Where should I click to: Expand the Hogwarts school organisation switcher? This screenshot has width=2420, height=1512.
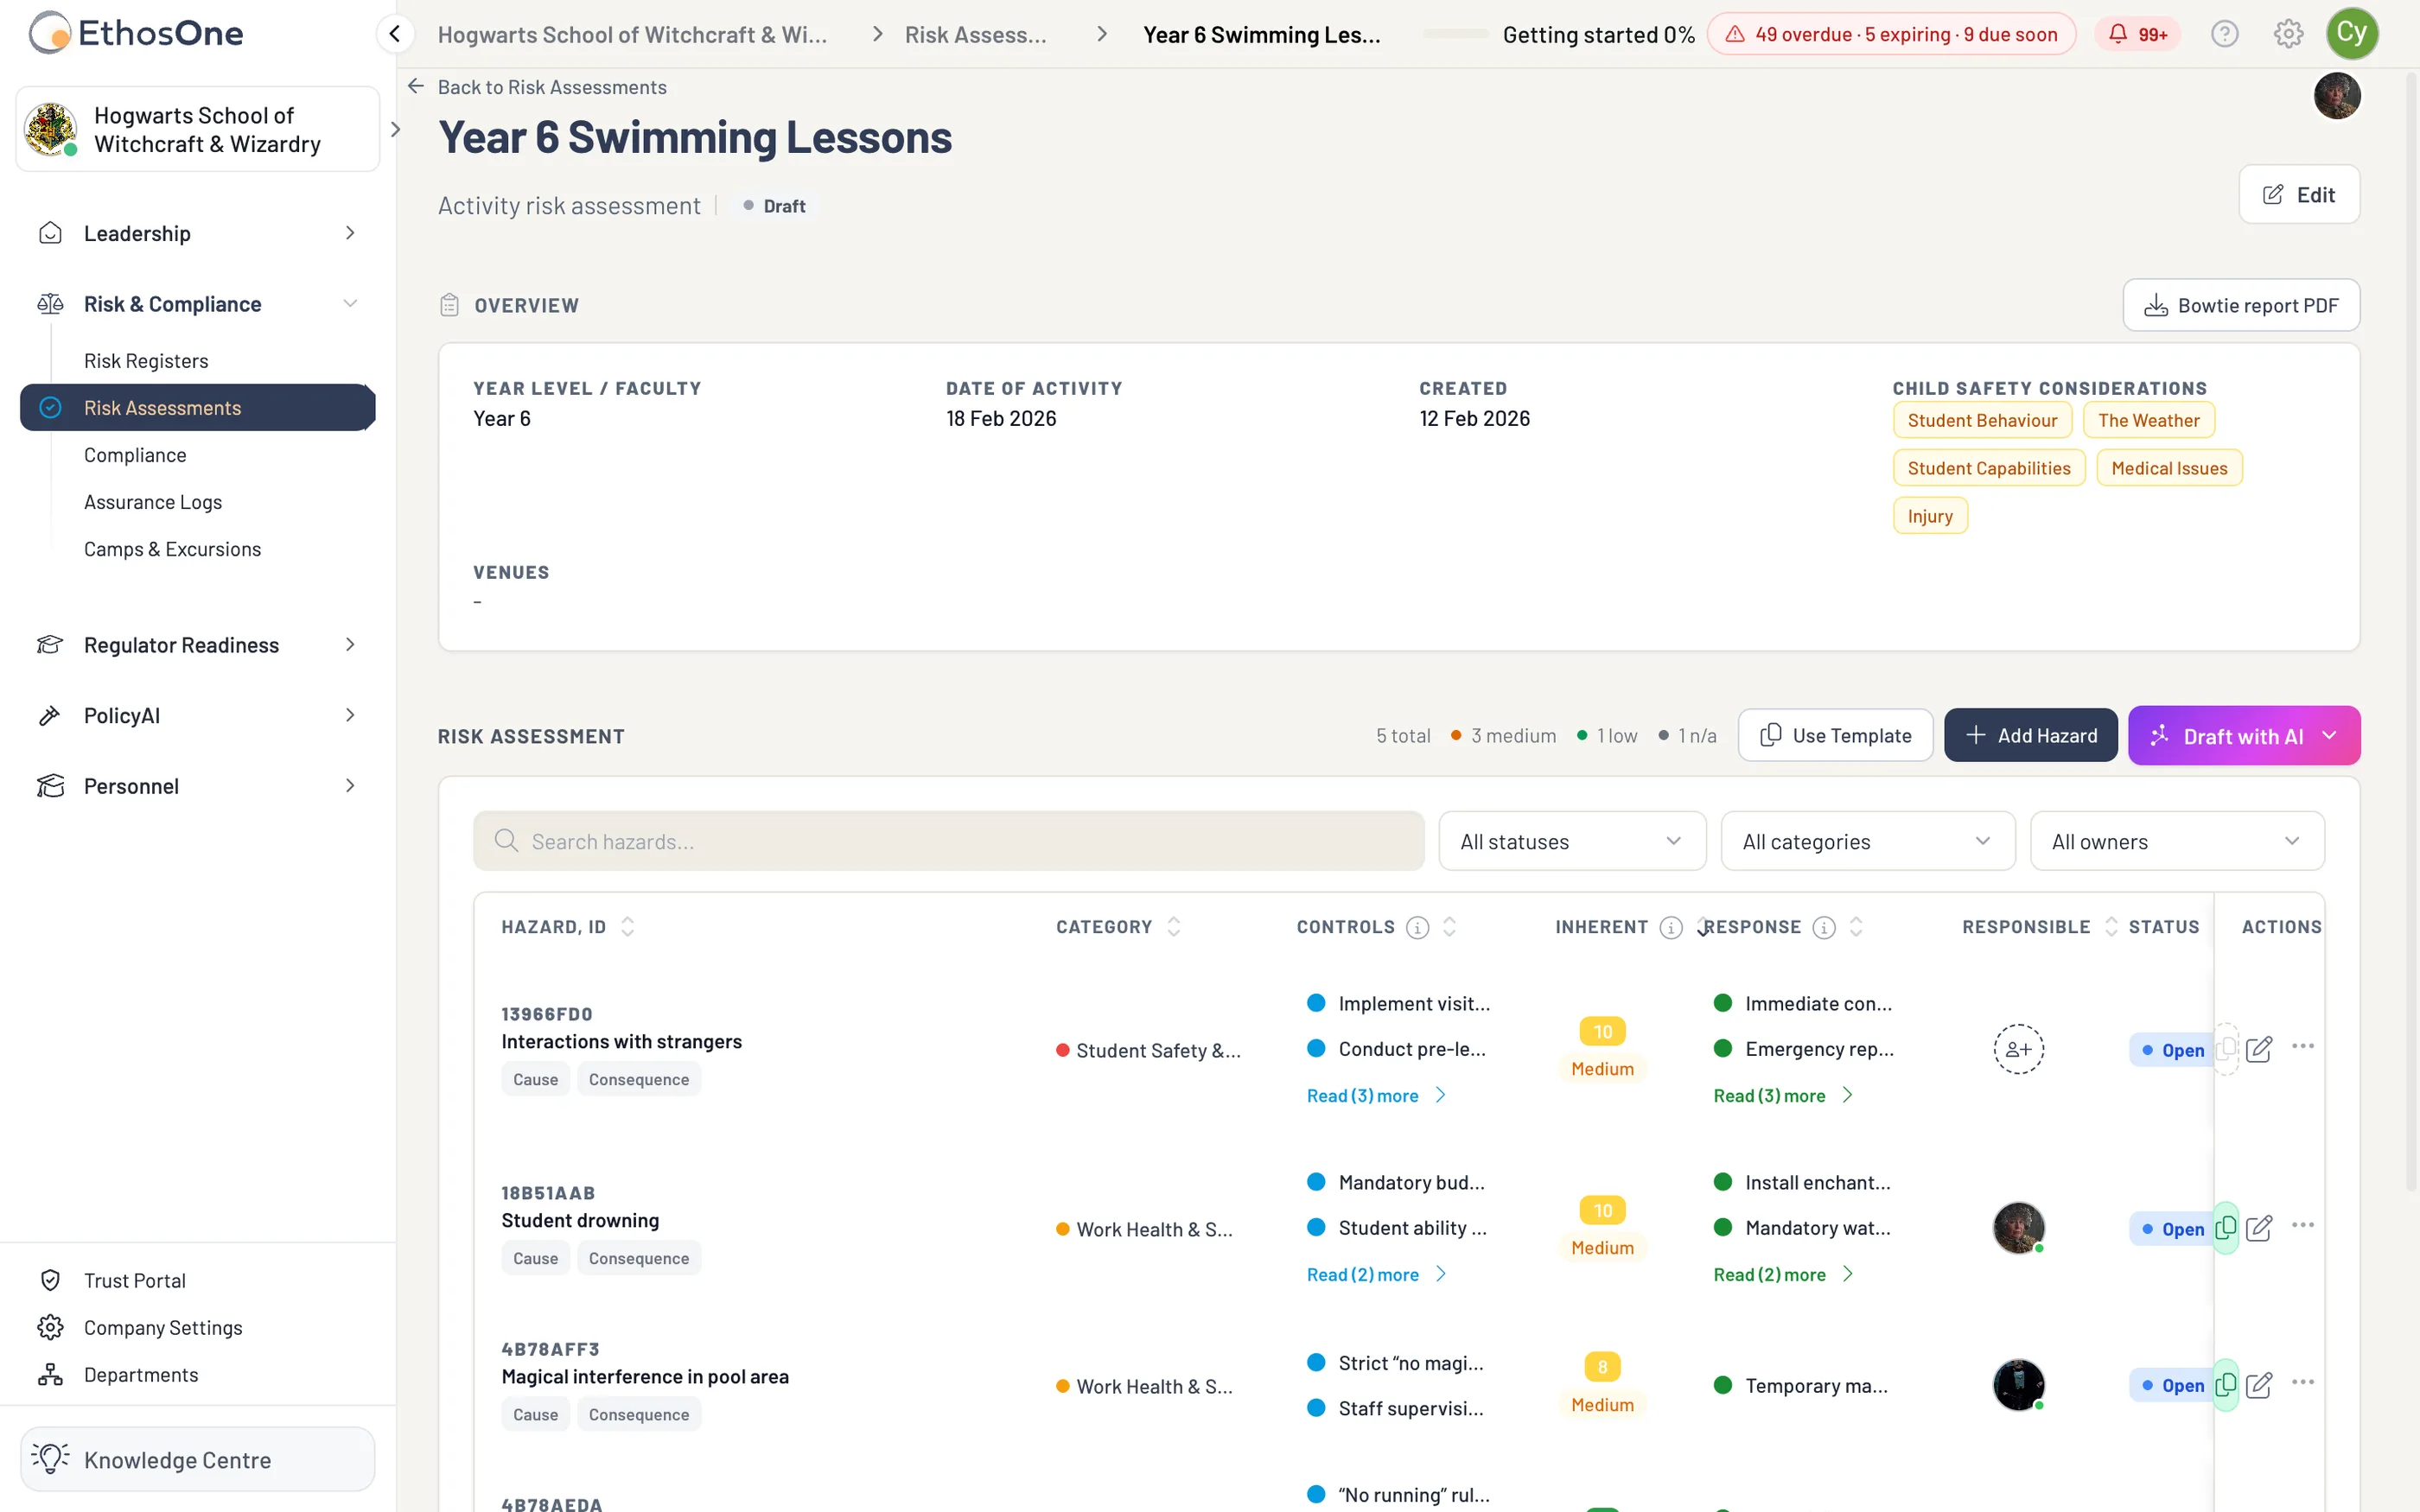point(395,129)
